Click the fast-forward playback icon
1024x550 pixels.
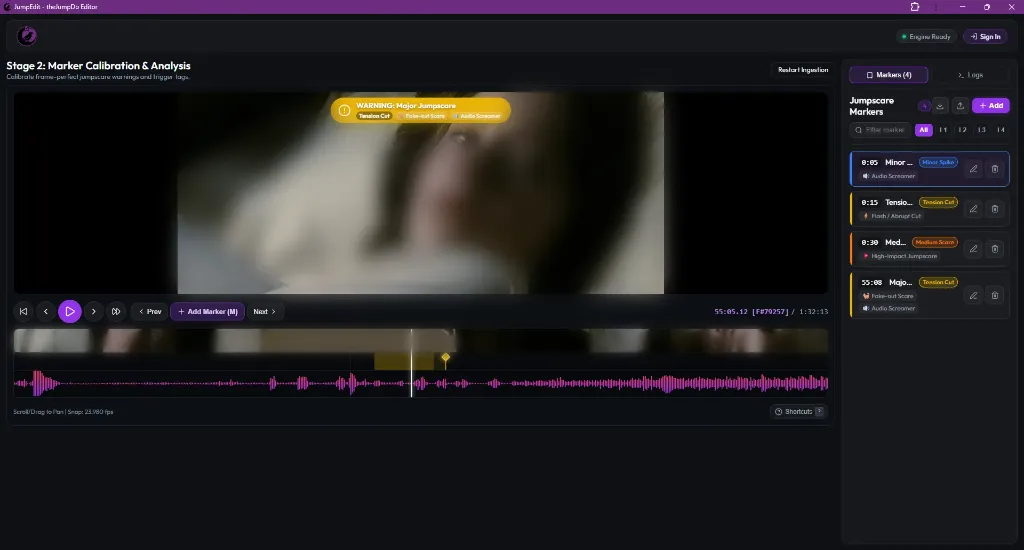pos(116,312)
